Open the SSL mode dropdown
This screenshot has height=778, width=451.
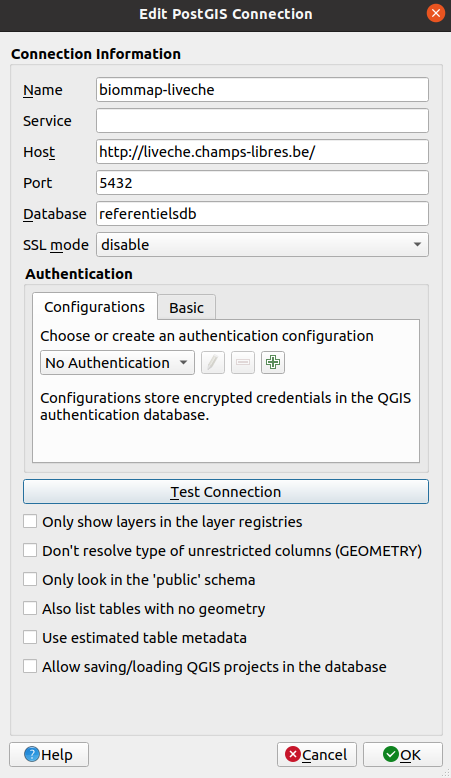click(x=262, y=245)
